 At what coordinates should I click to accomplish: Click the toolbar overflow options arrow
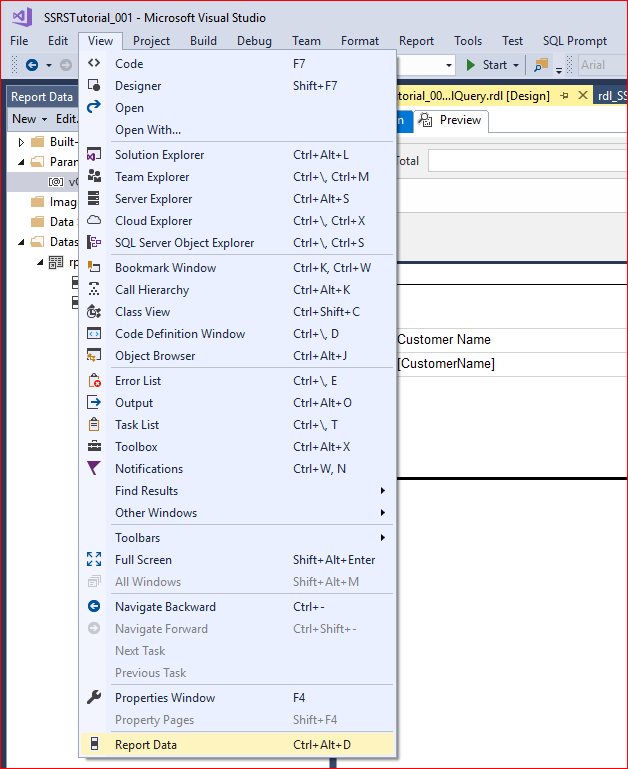point(558,70)
